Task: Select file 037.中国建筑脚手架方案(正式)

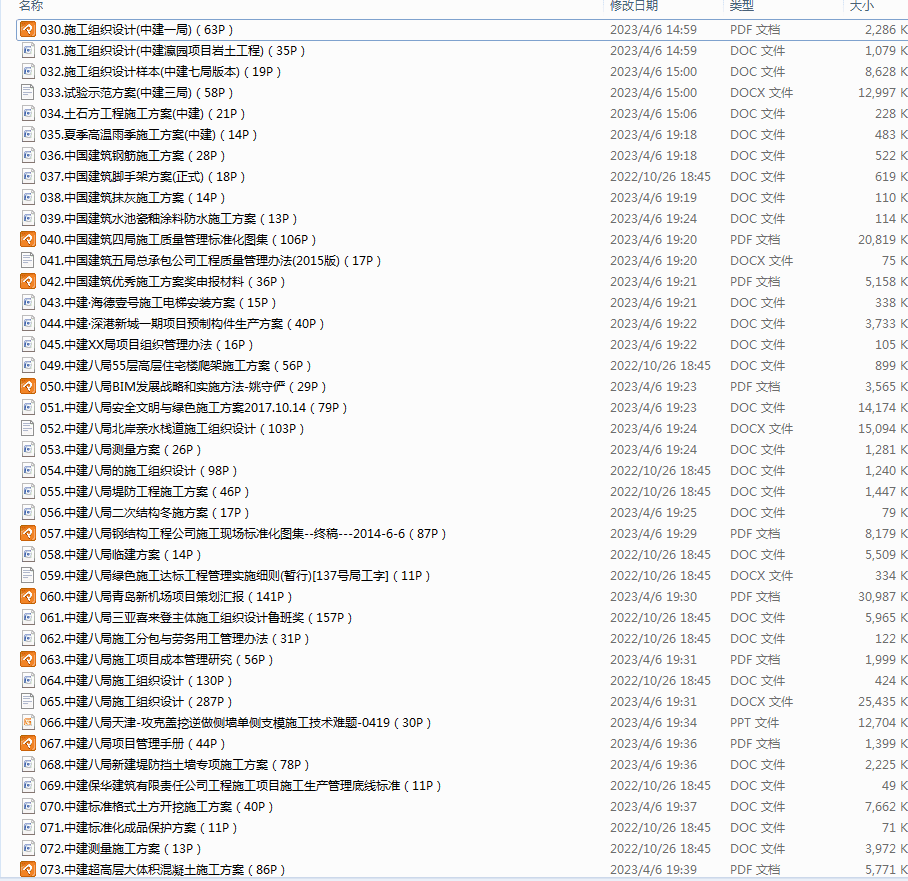Action: 142,177
